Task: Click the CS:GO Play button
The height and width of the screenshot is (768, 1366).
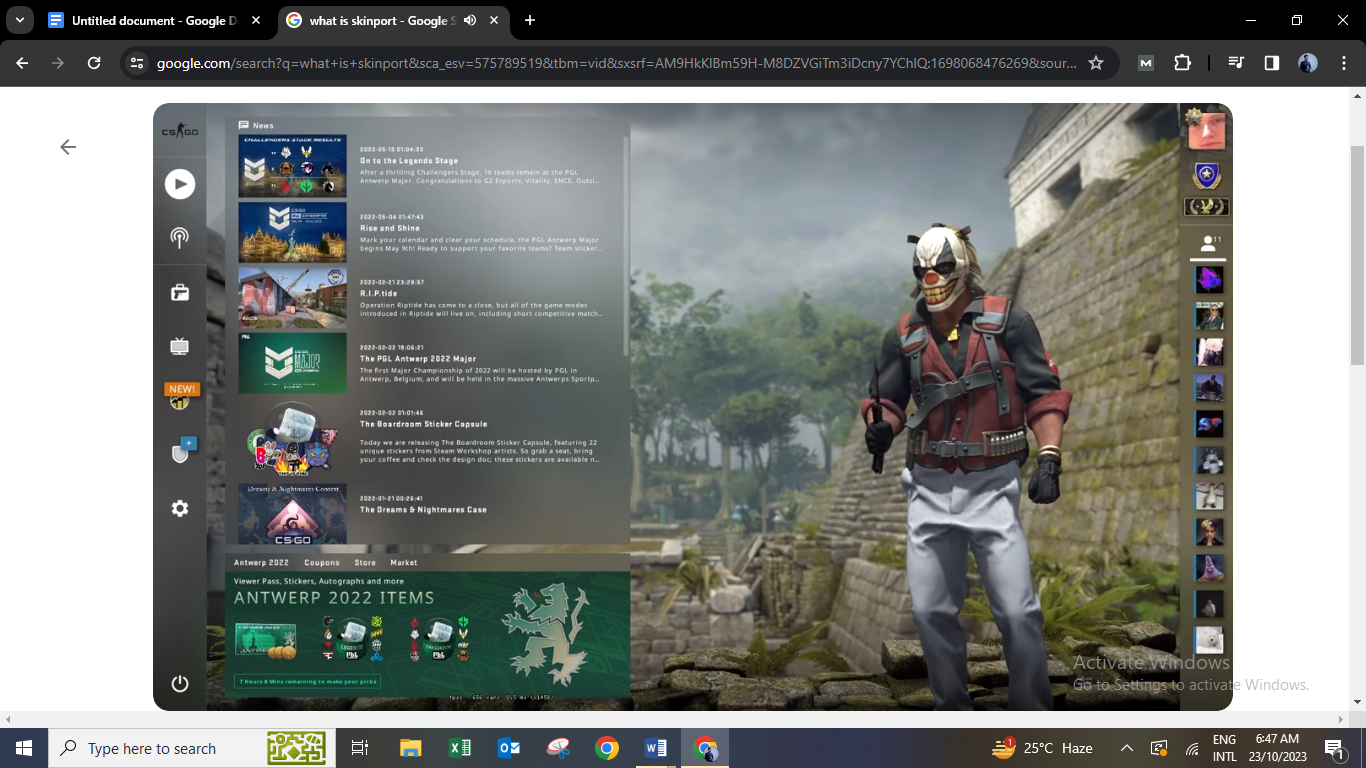Action: tap(180, 184)
